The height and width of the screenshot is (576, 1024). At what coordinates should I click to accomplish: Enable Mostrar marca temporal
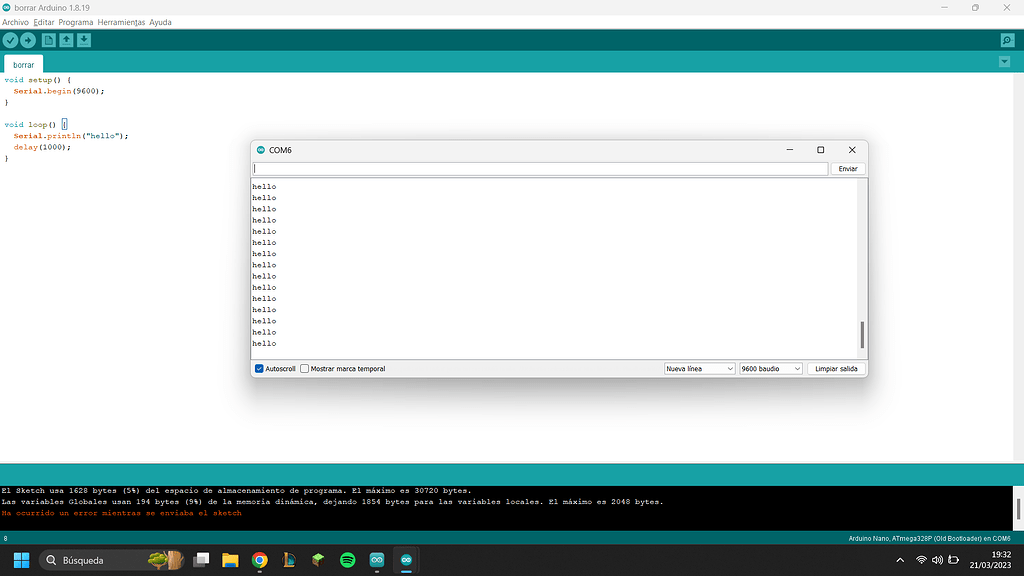click(x=305, y=368)
